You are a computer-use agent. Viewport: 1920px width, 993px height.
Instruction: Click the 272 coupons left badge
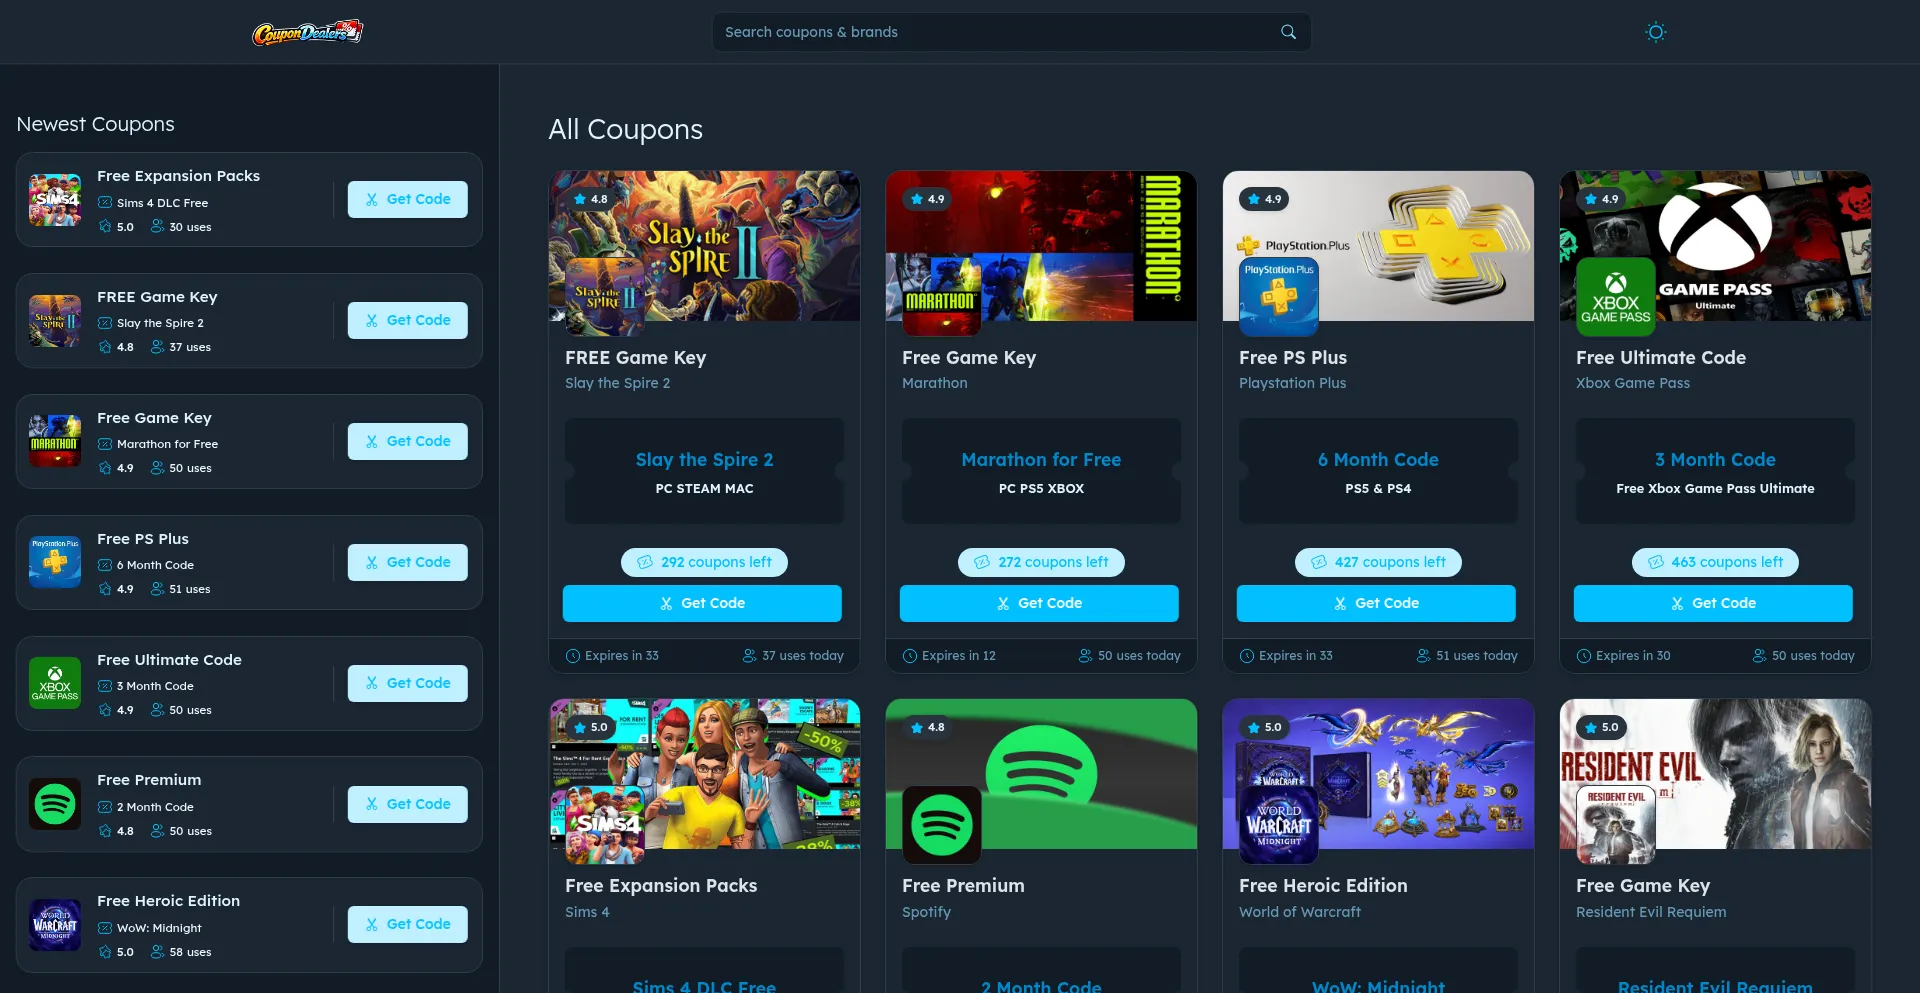(x=1041, y=562)
